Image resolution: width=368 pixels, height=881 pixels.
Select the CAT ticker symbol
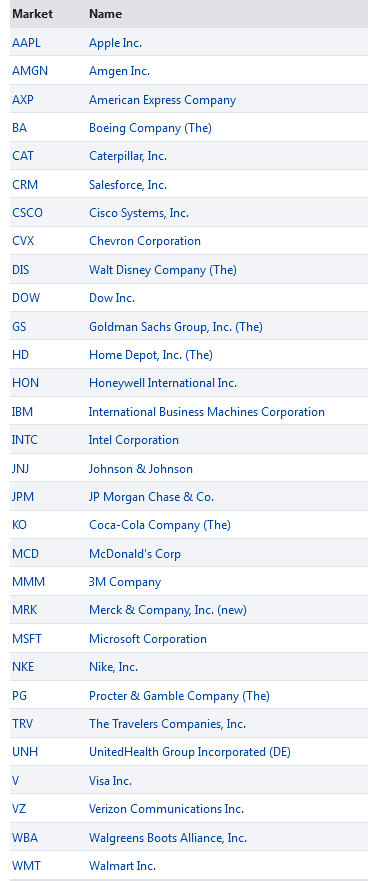click(x=22, y=156)
